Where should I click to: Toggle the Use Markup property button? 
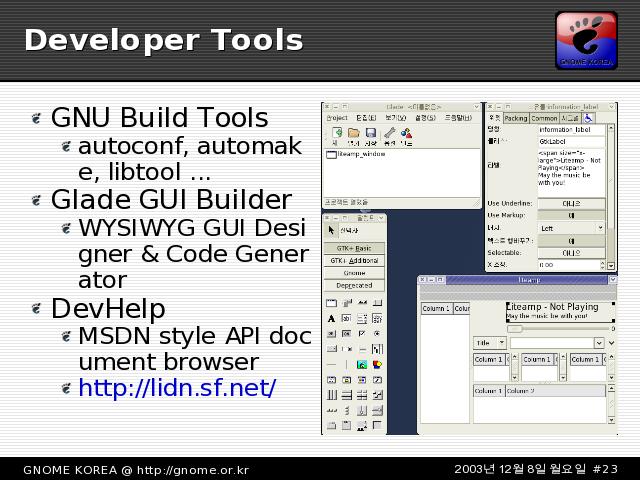571,215
